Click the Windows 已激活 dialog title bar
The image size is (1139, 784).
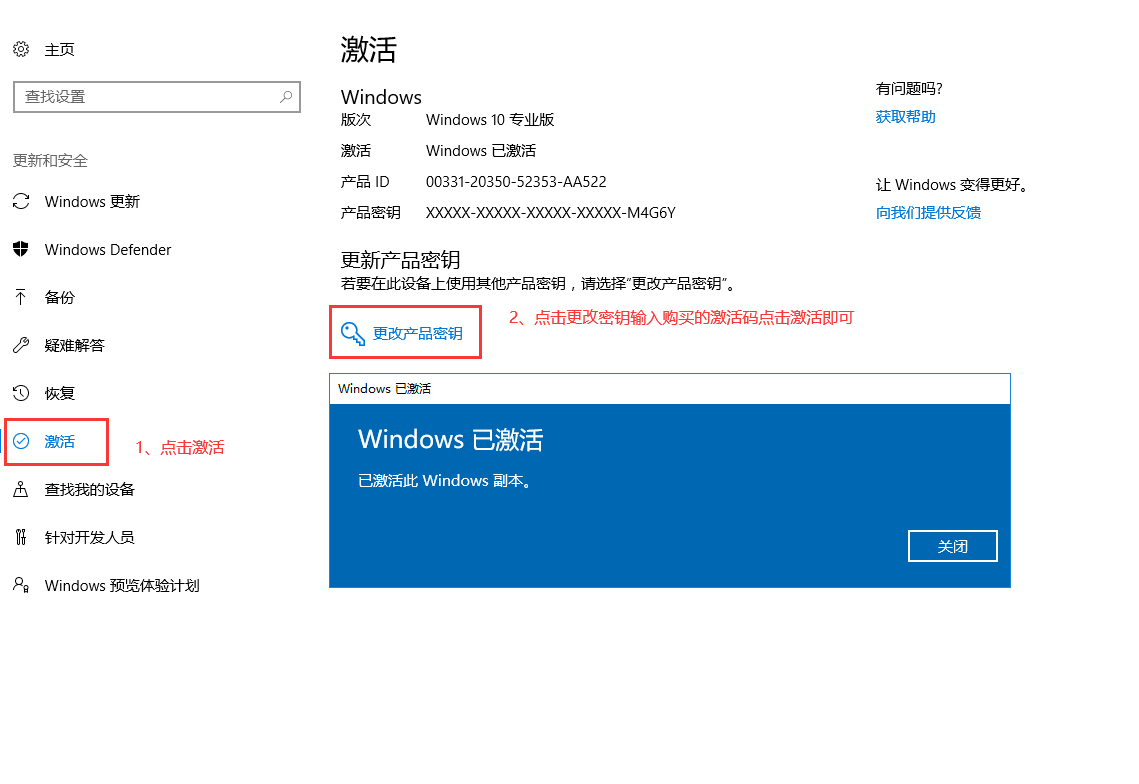[x=670, y=389]
